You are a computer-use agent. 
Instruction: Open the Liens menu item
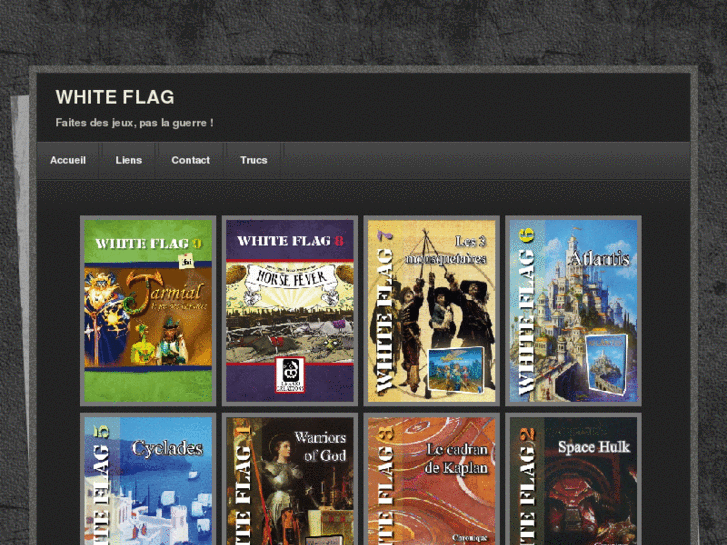[128, 160]
